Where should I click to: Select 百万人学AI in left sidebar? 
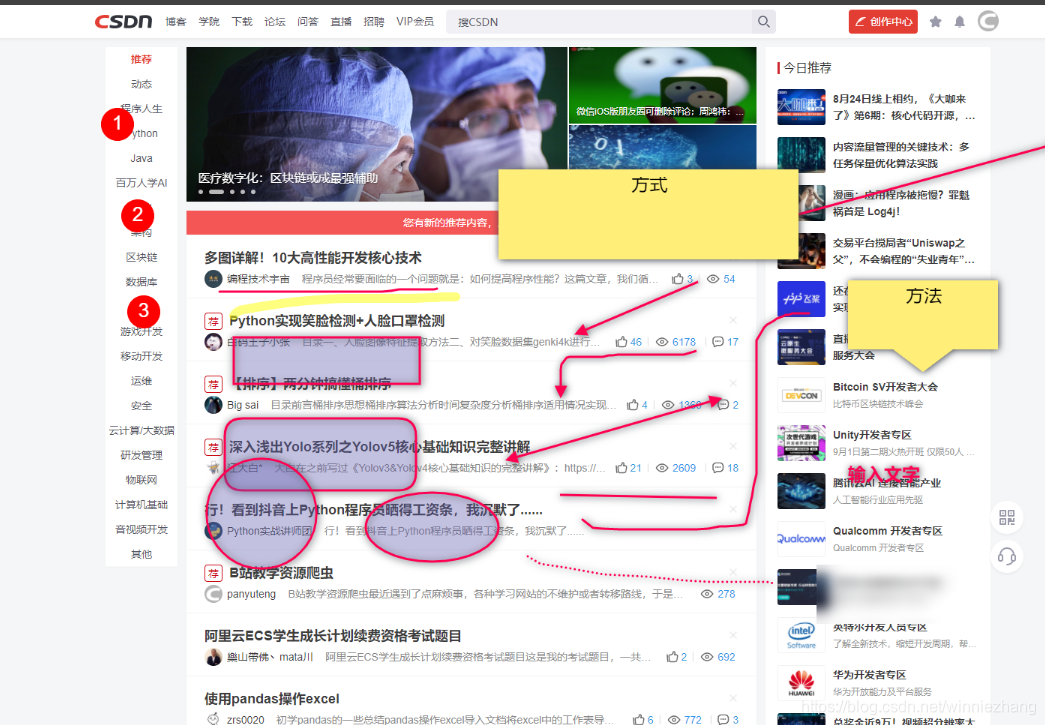[141, 183]
